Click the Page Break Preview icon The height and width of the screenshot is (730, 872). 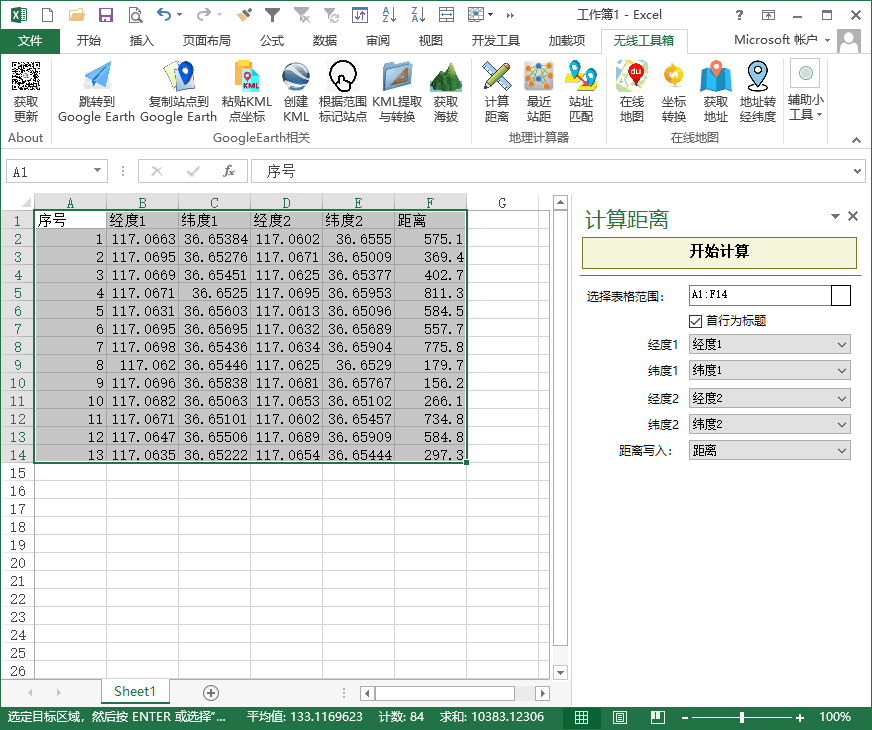[658, 717]
